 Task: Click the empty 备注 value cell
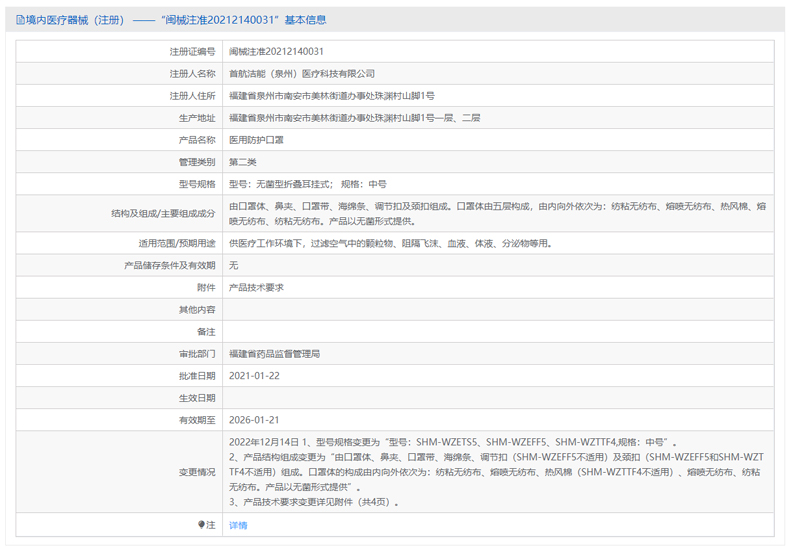(x=497, y=332)
